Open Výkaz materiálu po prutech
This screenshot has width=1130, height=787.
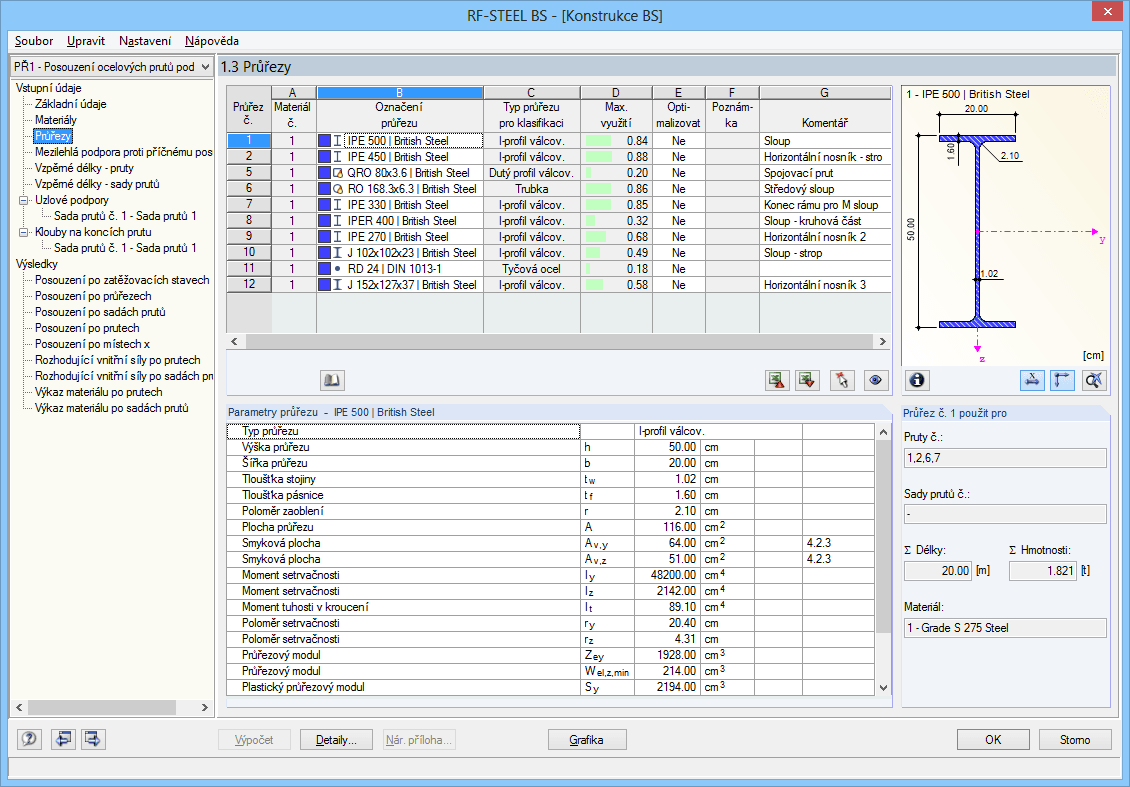coord(99,392)
